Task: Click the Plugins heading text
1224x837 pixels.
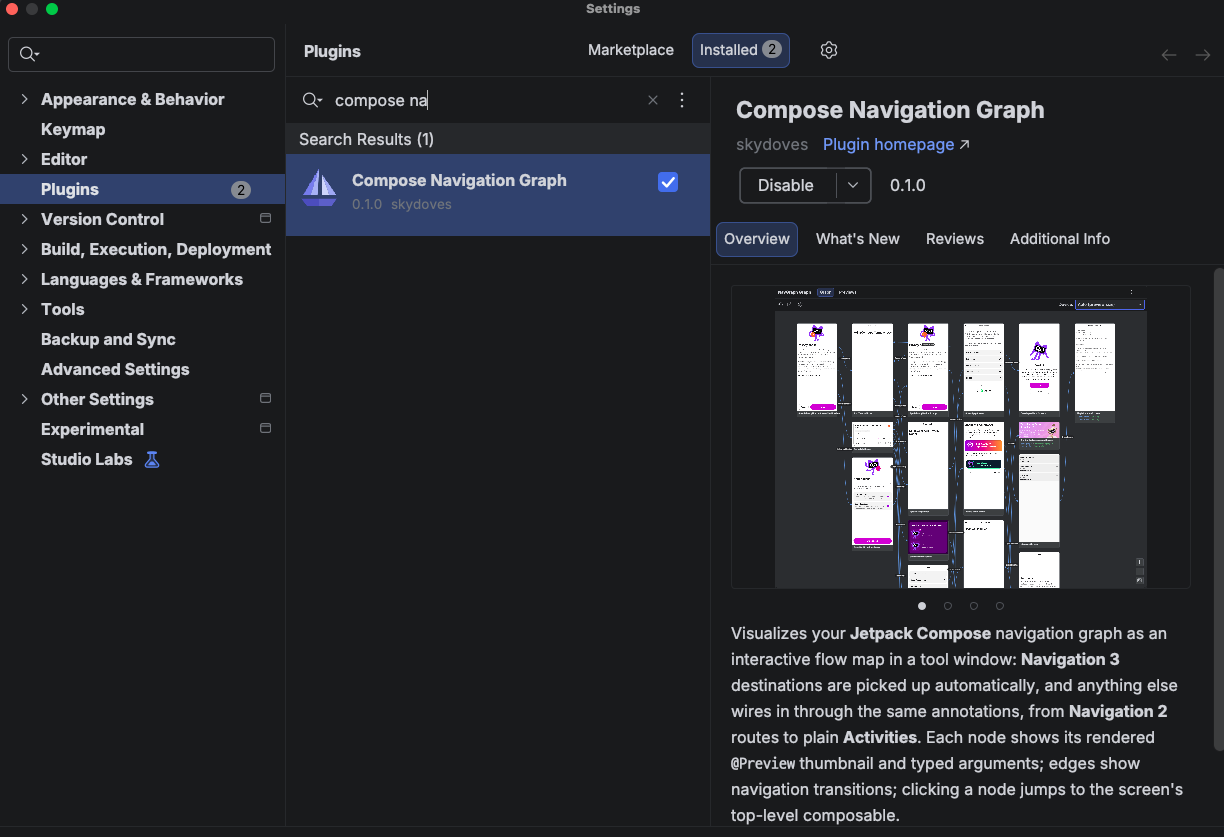Action: (x=332, y=51)
